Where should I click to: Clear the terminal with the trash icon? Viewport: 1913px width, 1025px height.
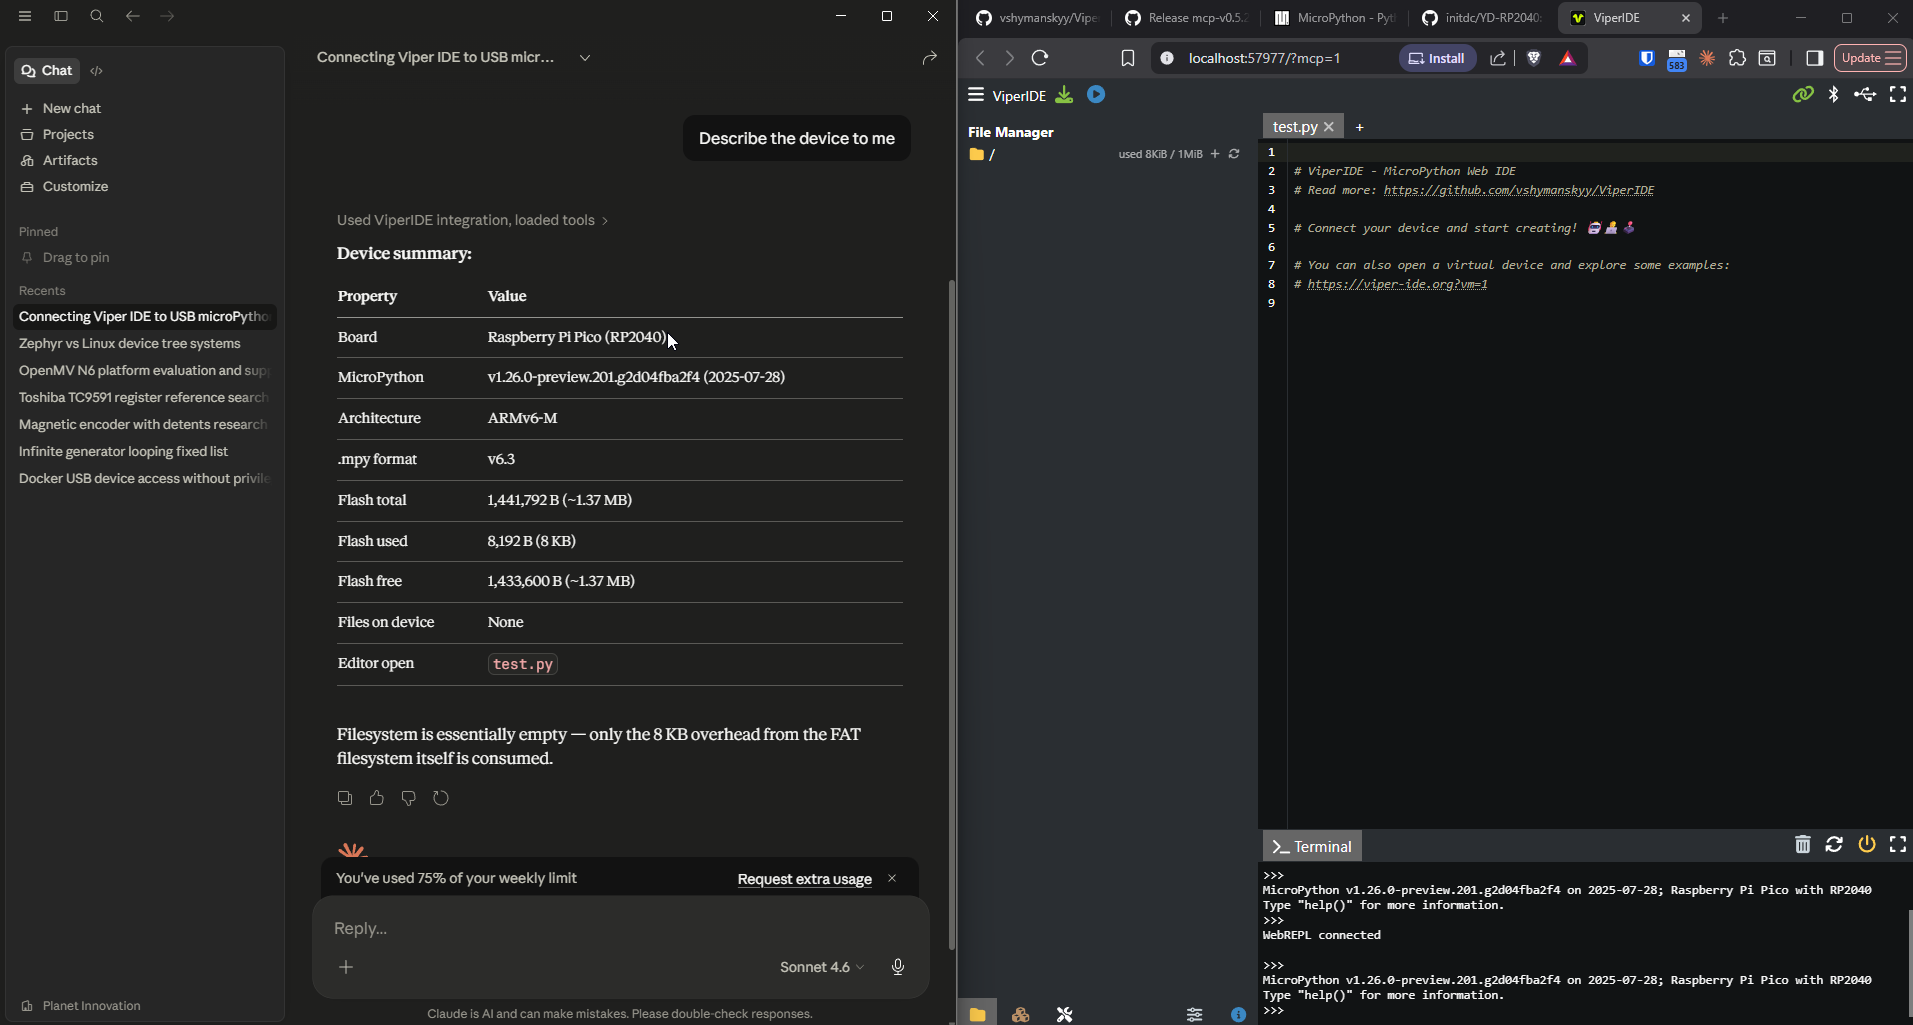[x=1802, y=845]
